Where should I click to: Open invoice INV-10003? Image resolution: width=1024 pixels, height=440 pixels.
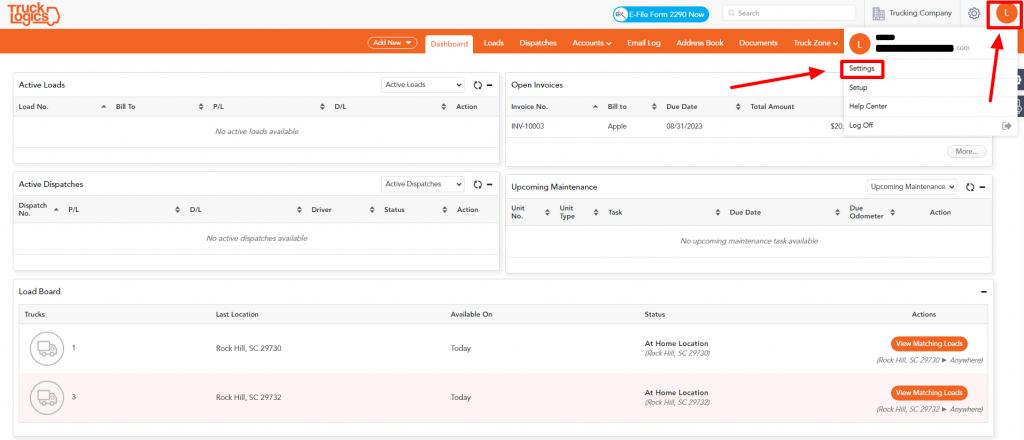pyautogui.click(x=528, y=127)
